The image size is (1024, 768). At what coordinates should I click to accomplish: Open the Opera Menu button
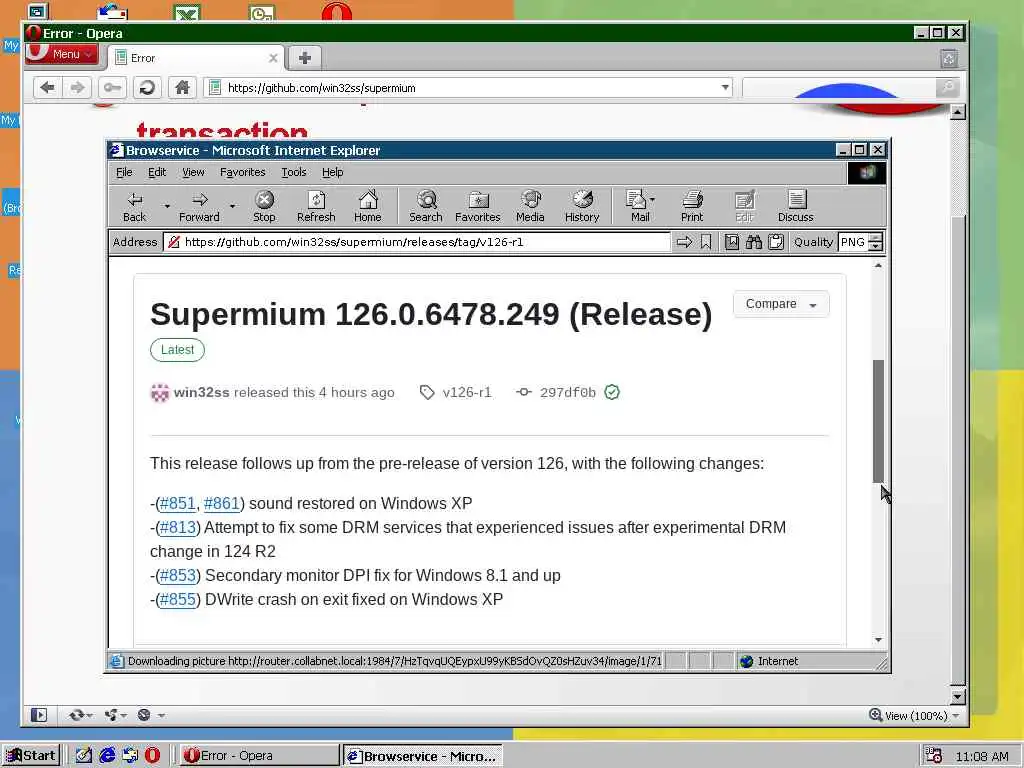pos(62,54)
